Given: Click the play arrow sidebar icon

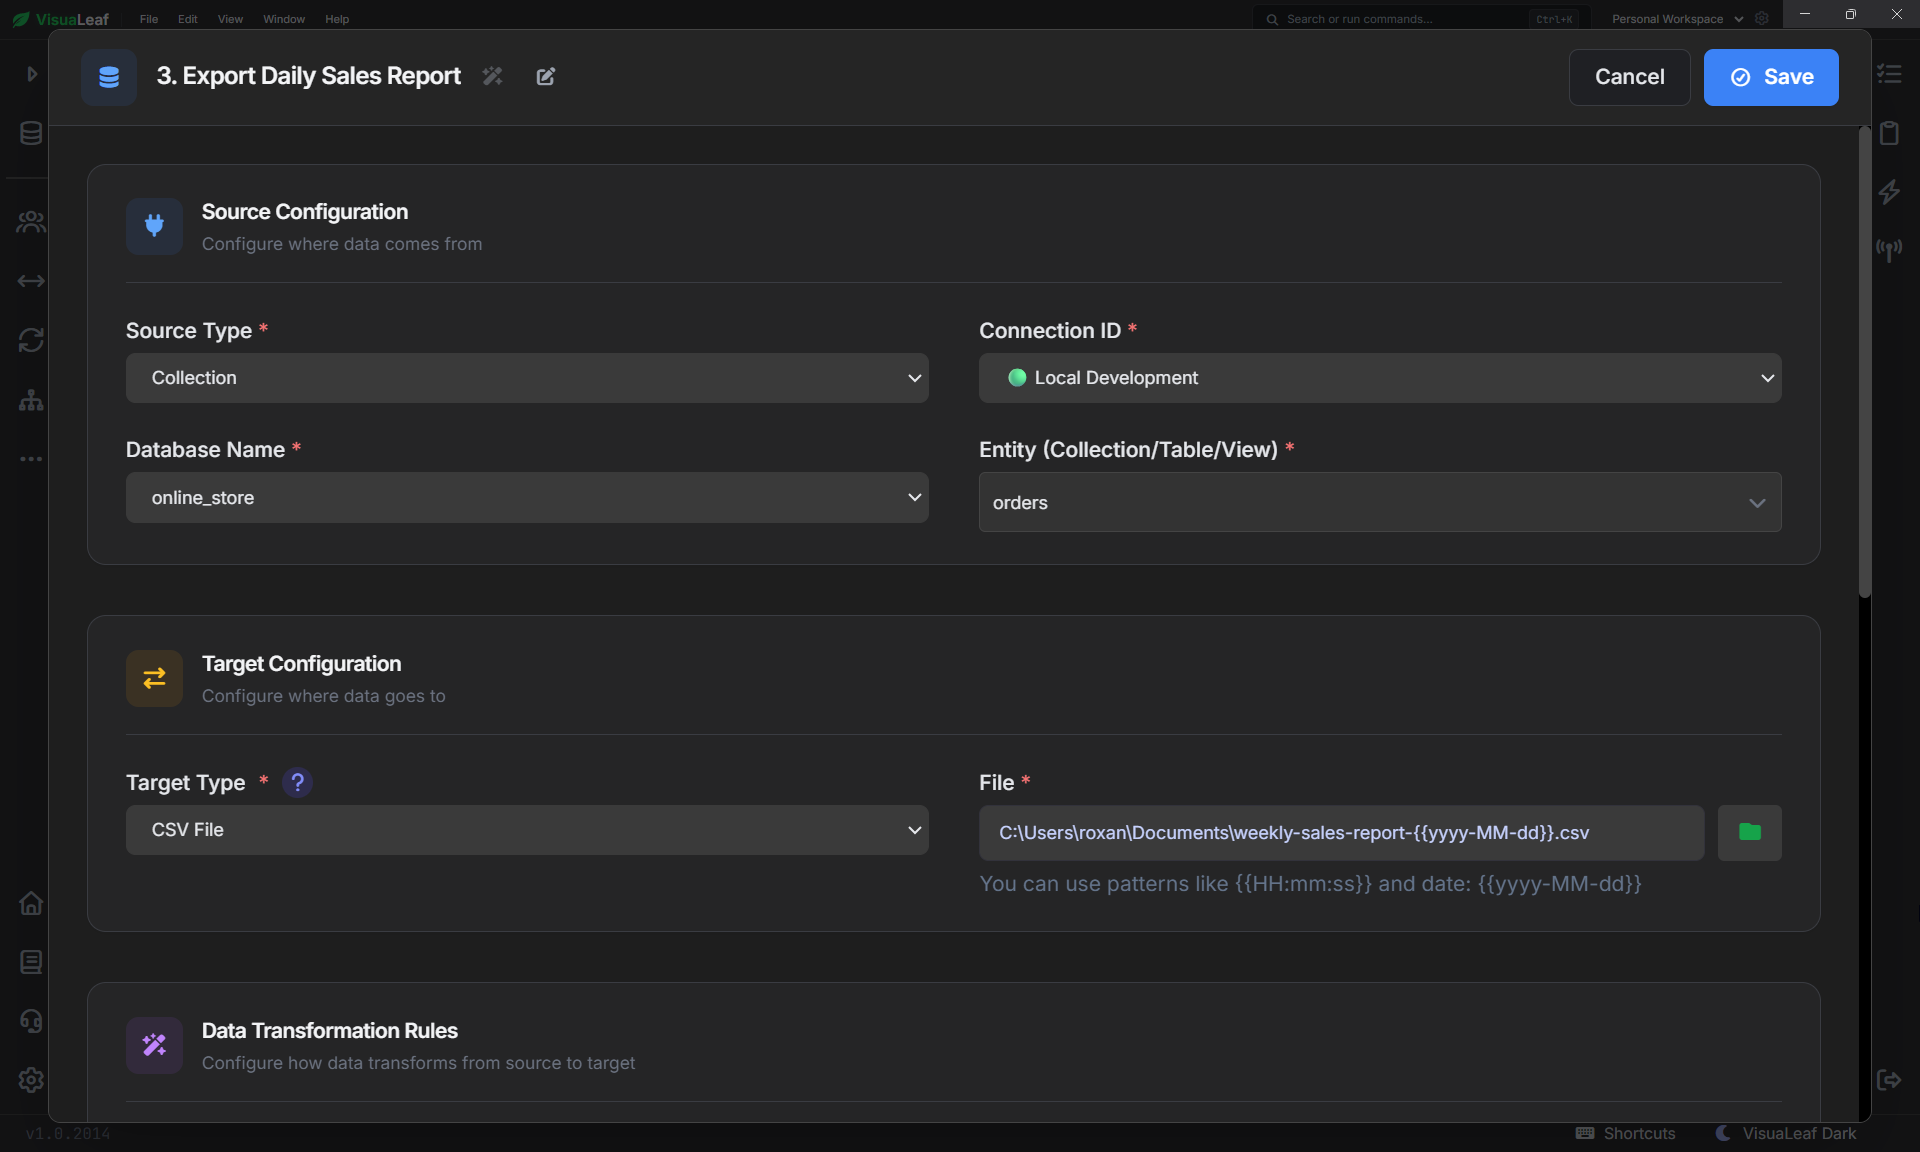Looking at the screenshot, I should (32, 74).
